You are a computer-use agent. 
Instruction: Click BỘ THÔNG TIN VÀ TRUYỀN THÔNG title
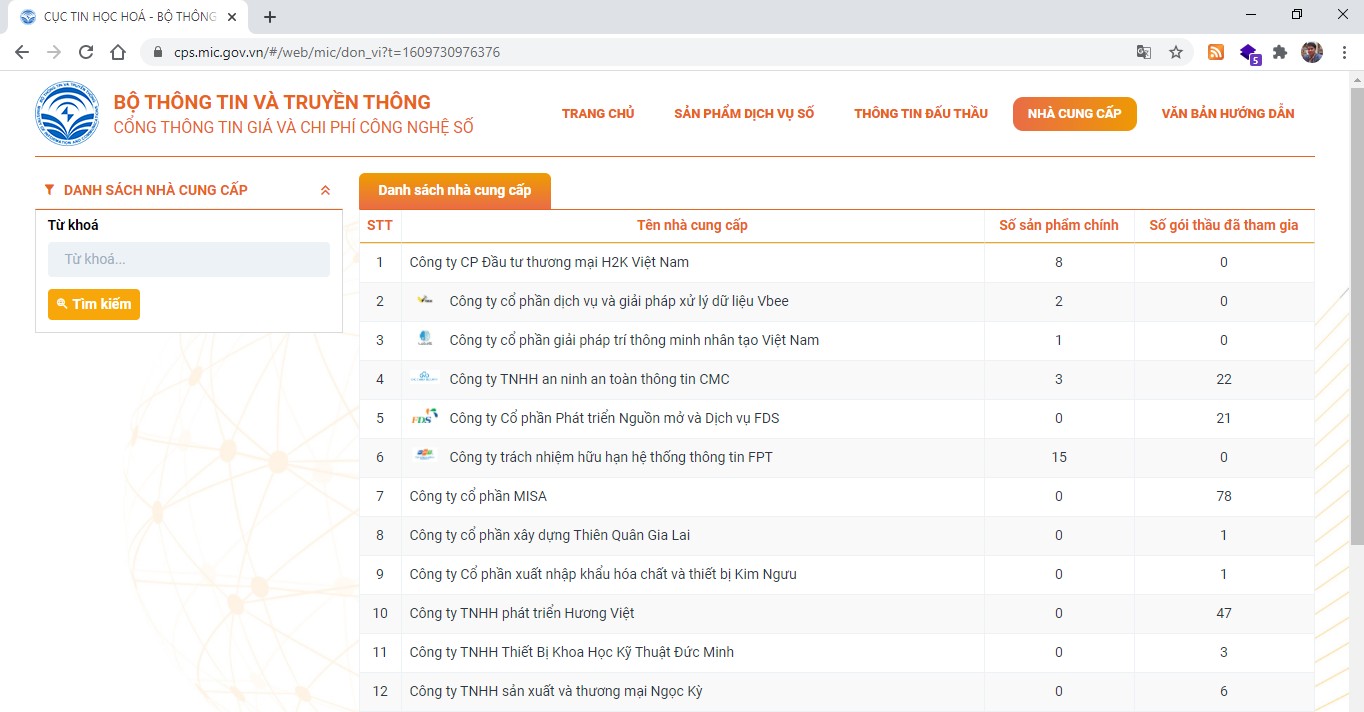pos(272,102)
